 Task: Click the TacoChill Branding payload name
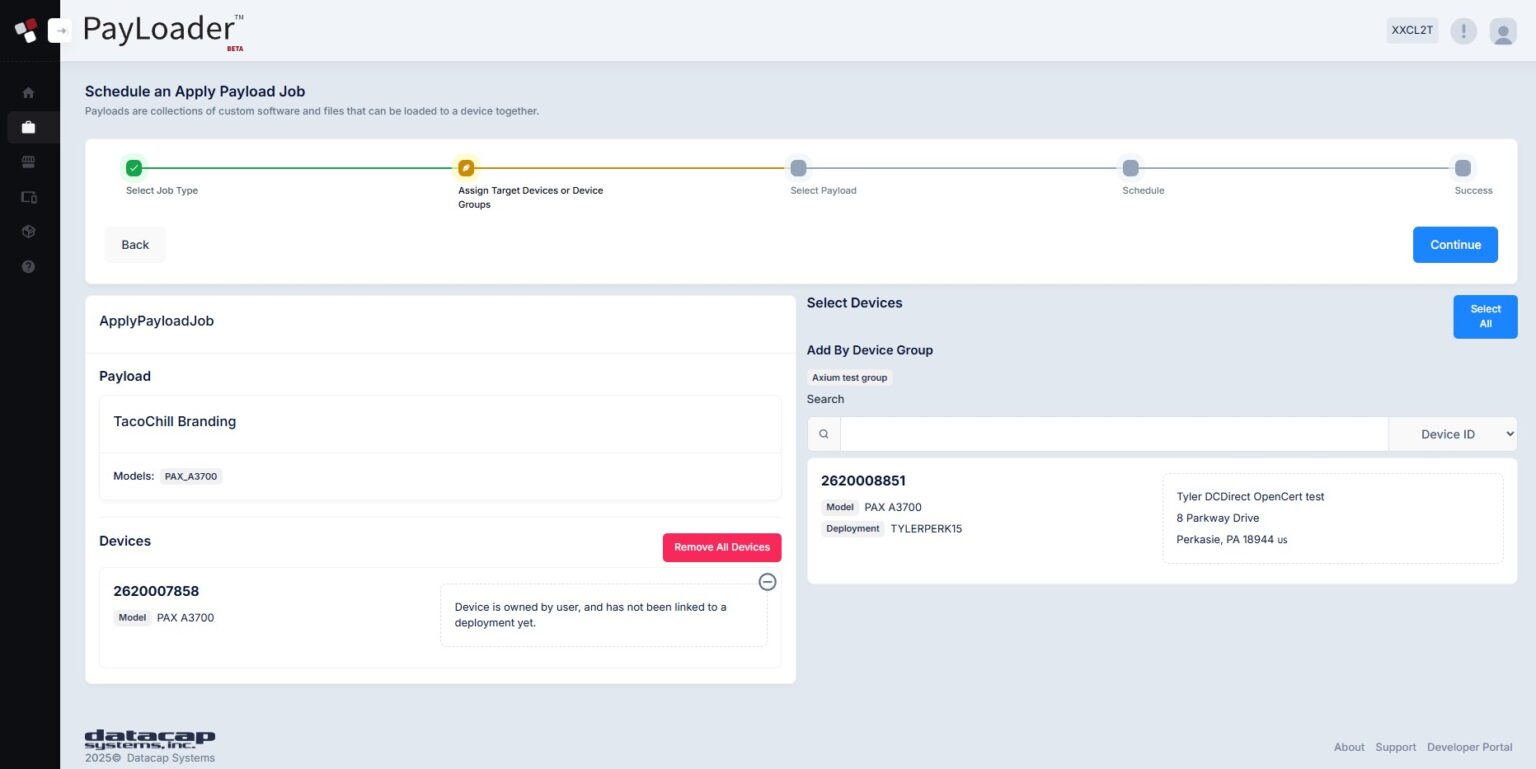point(175,421)
